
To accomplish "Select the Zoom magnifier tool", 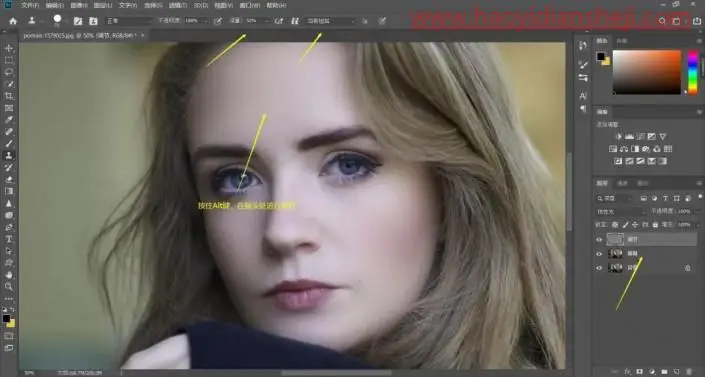I will pos(9,287).
